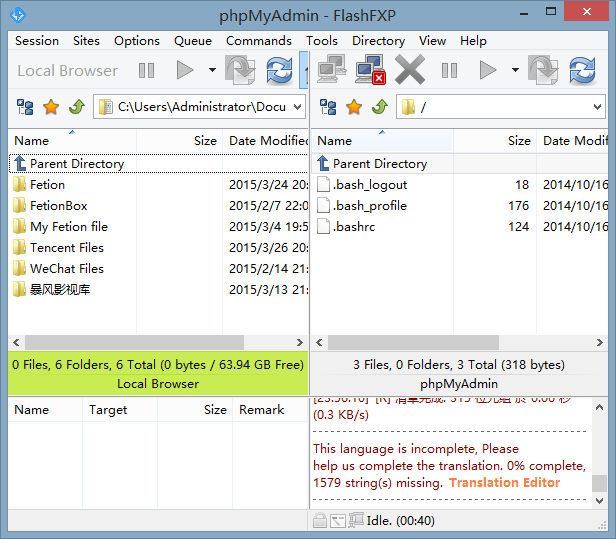The image size is (616, 539).
Task: Click remote pane go-up-directory green arrow
Action: tap(380, 107)
